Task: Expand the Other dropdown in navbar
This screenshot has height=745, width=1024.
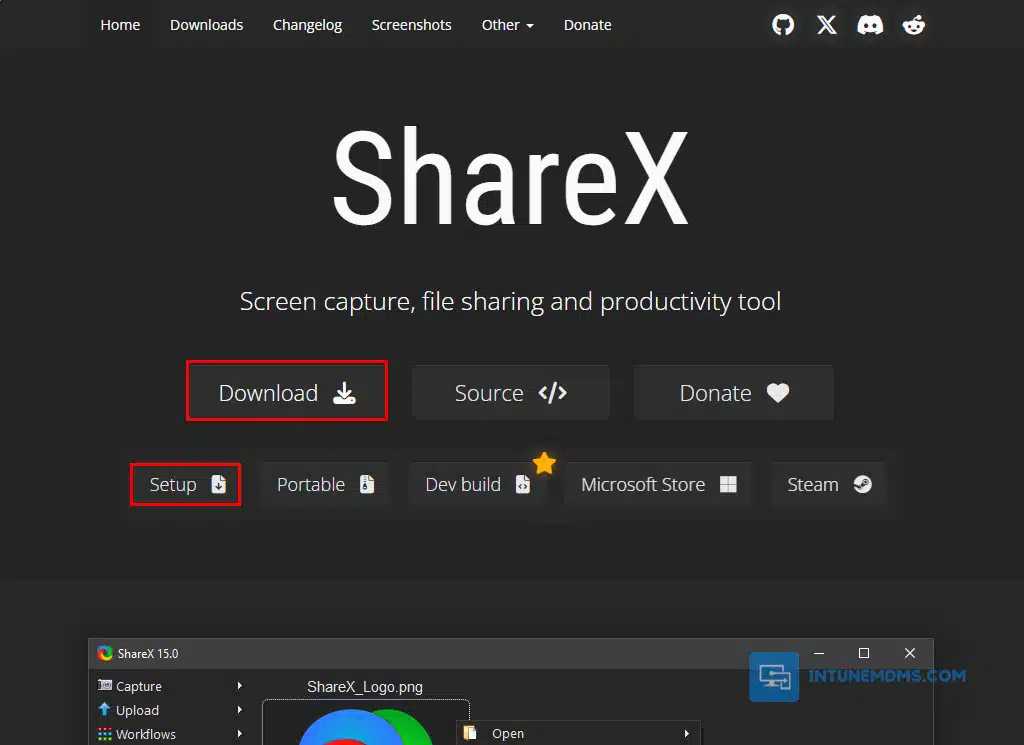Action: click(507, 25)
